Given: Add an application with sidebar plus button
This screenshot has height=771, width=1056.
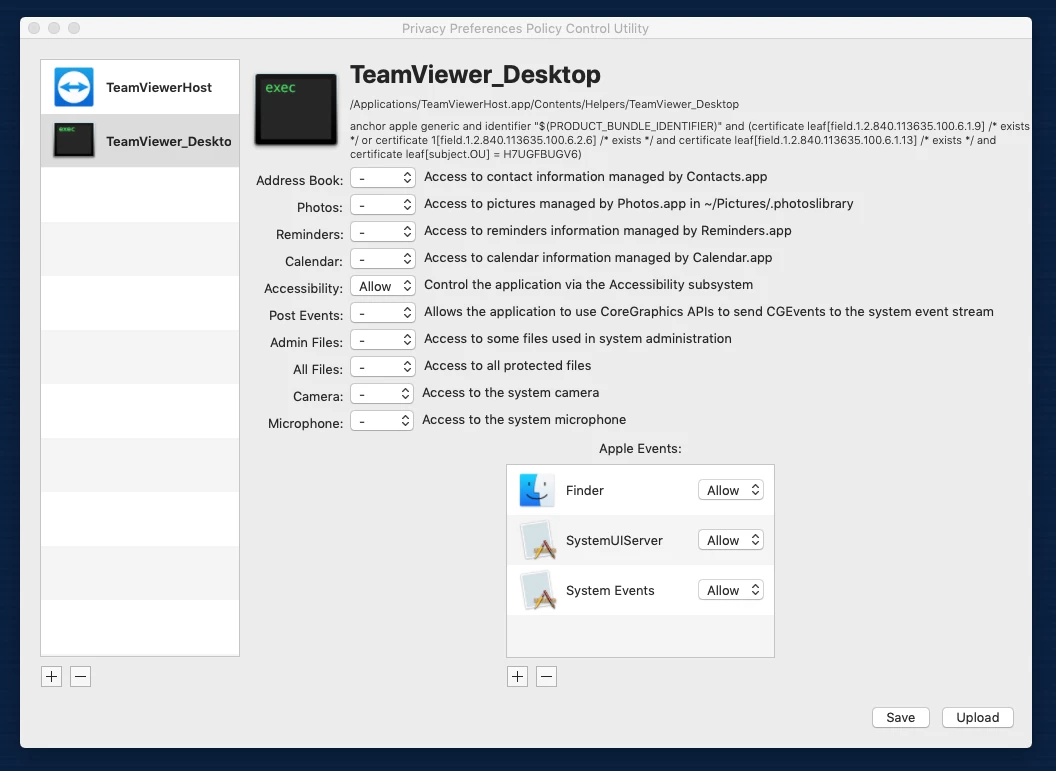Looking at the screenshot, I should tap(51, 676).
